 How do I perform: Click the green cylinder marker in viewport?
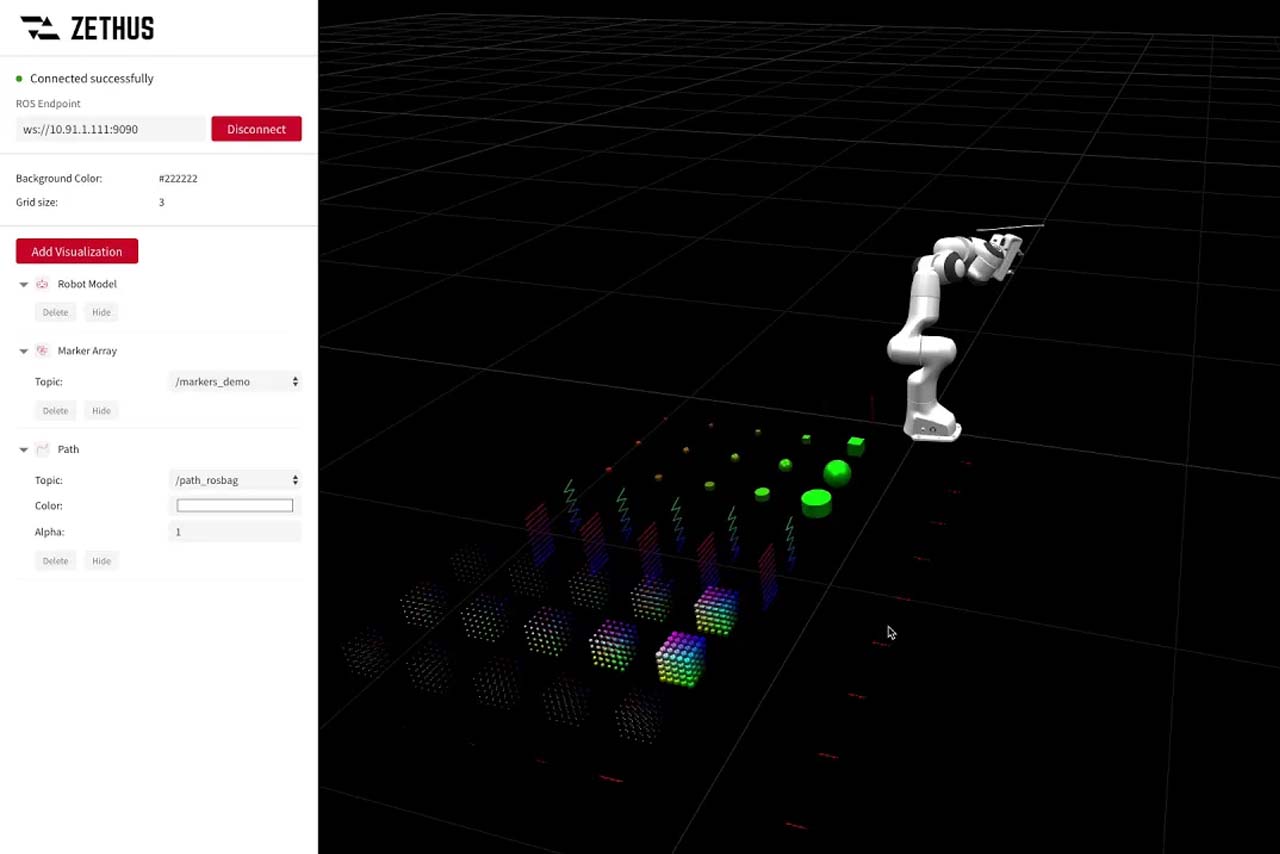tap(816, 502)
